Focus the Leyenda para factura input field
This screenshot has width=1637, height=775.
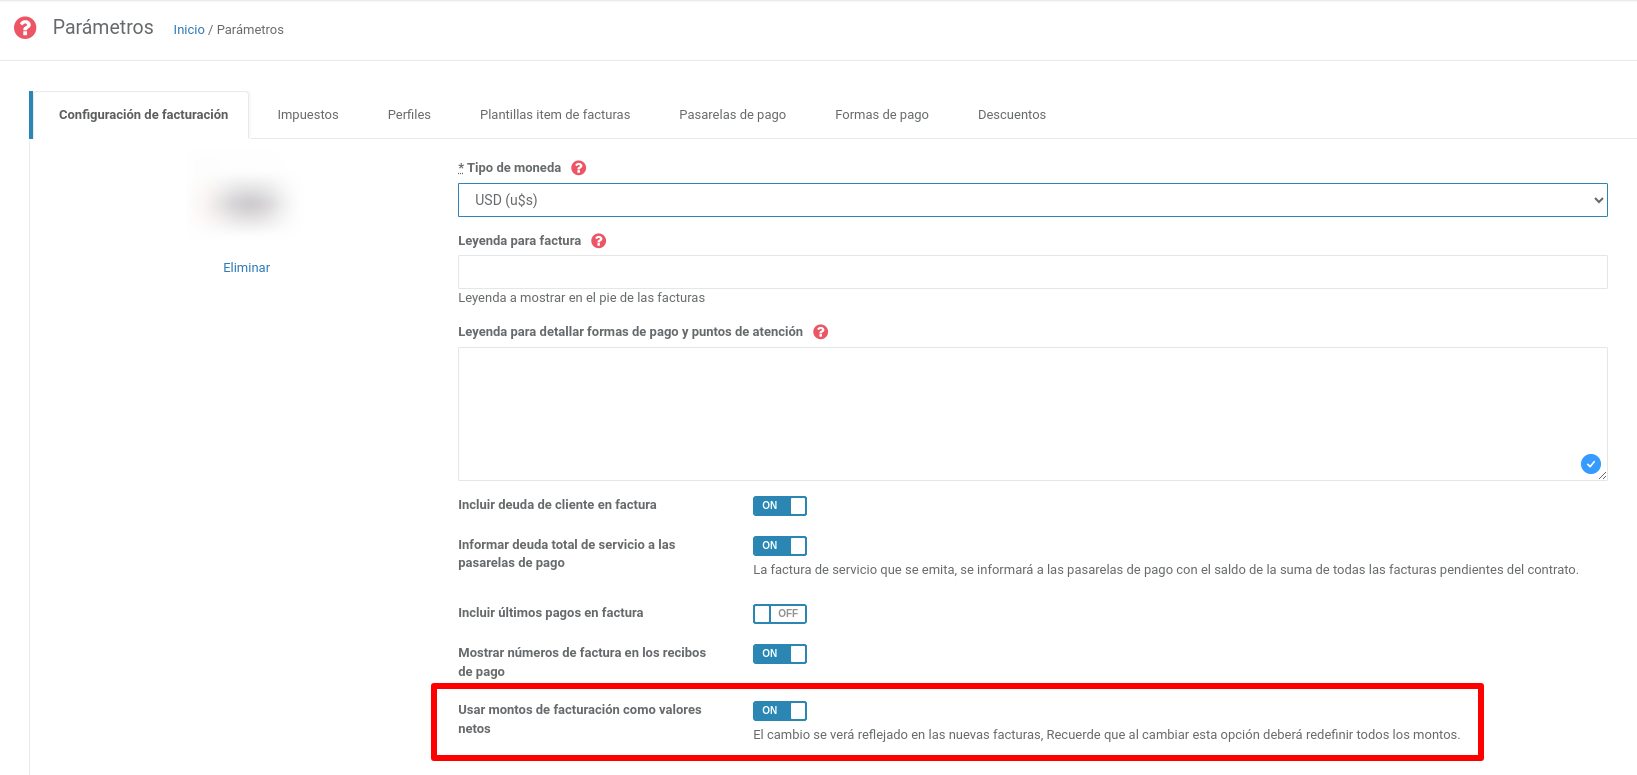[1032, 272]
